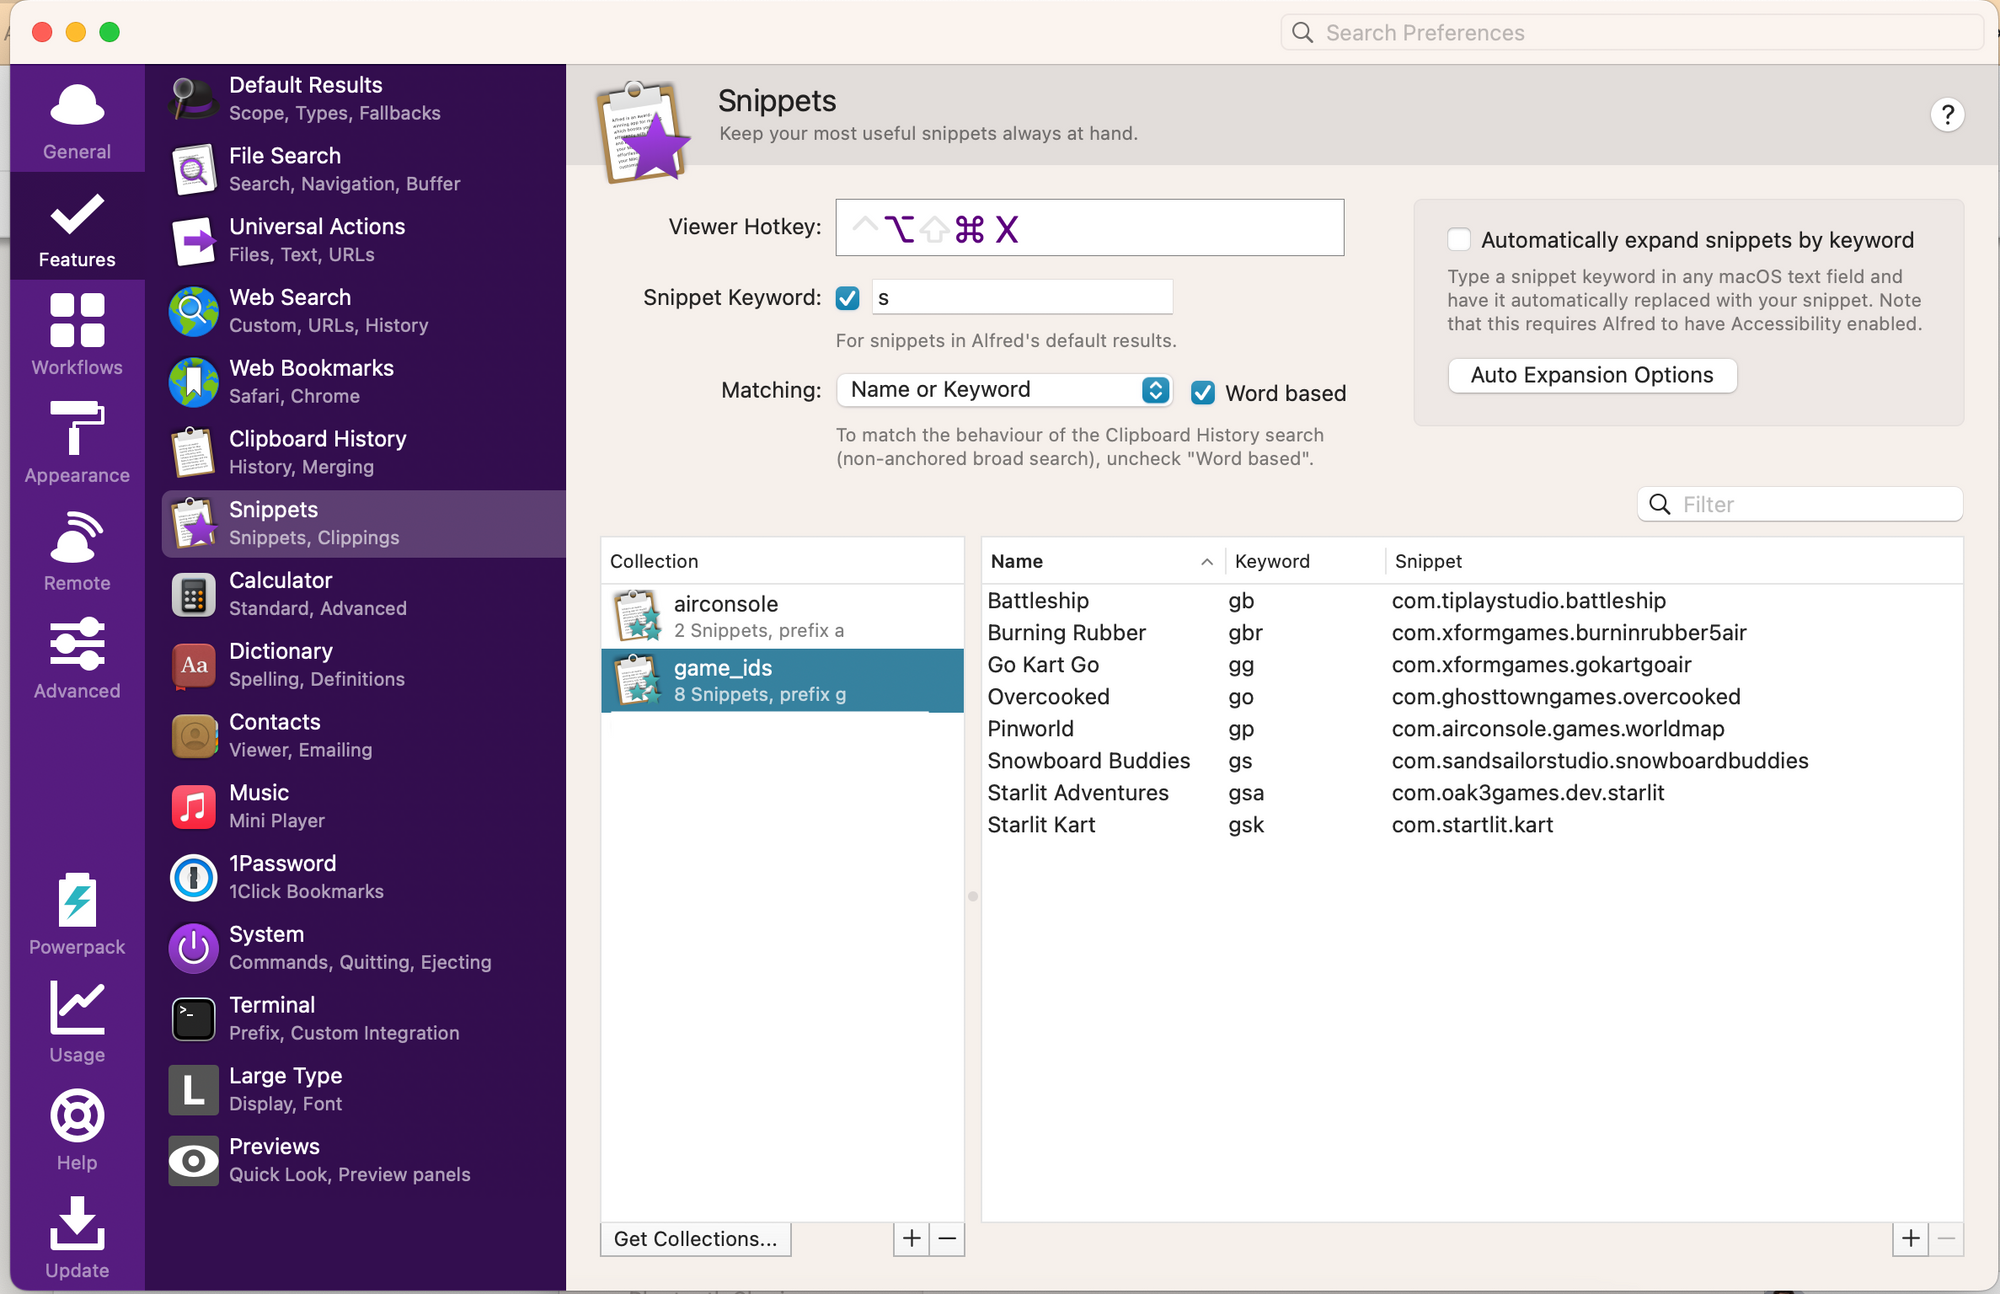Sort snippets by Name column header
The width and height of the screenshot is (2000, 1294).
1103,561
